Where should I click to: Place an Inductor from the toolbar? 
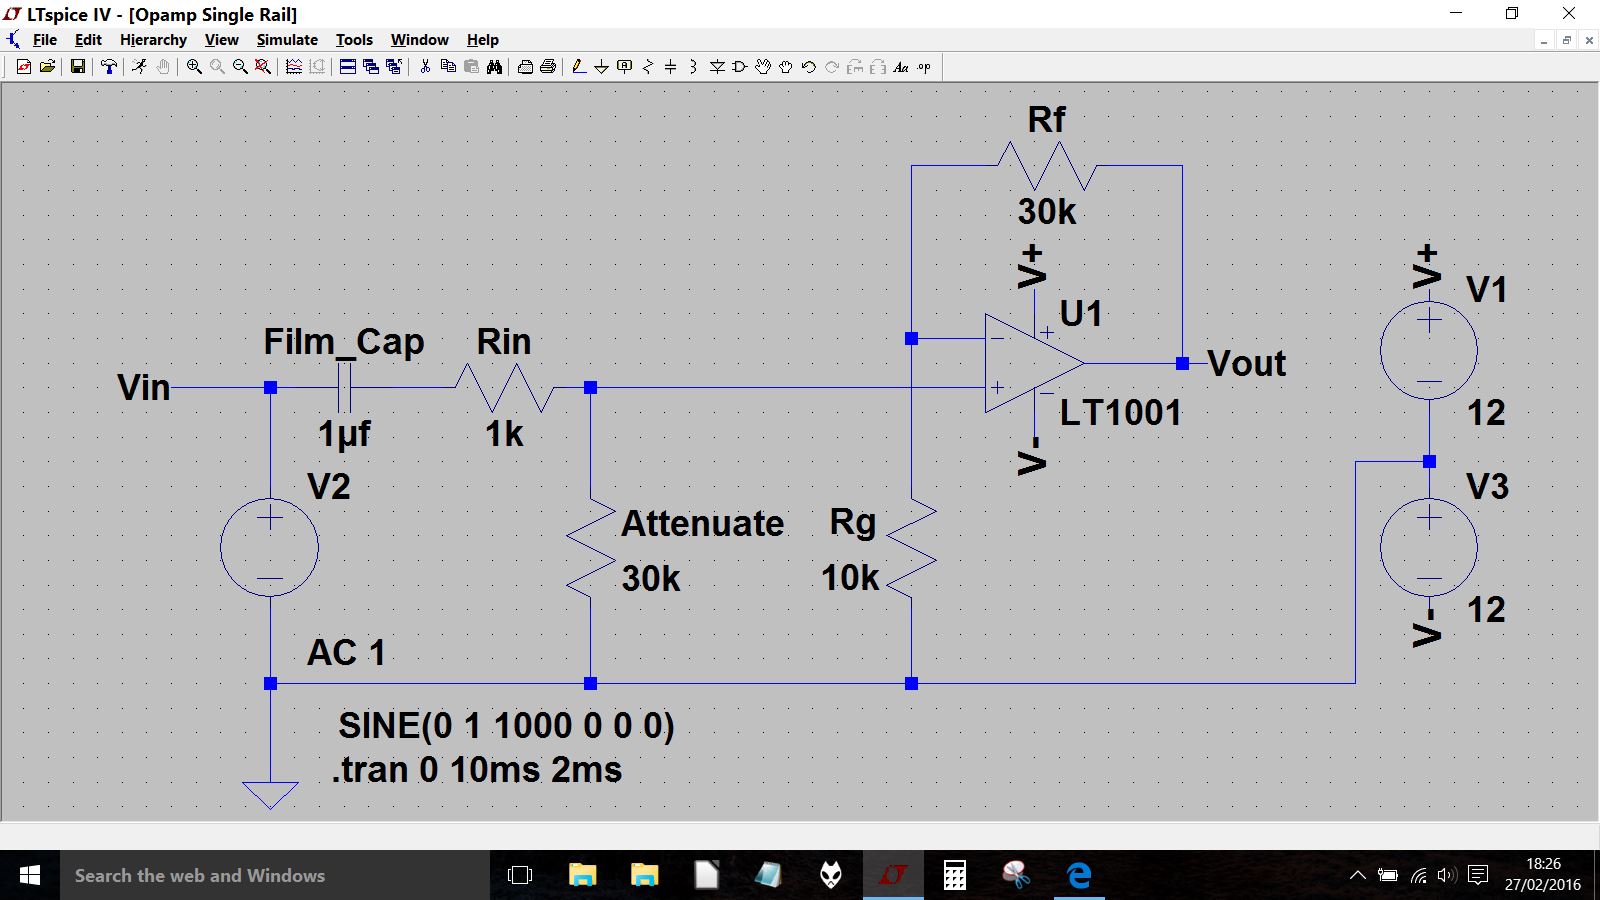tap(693, 67)
